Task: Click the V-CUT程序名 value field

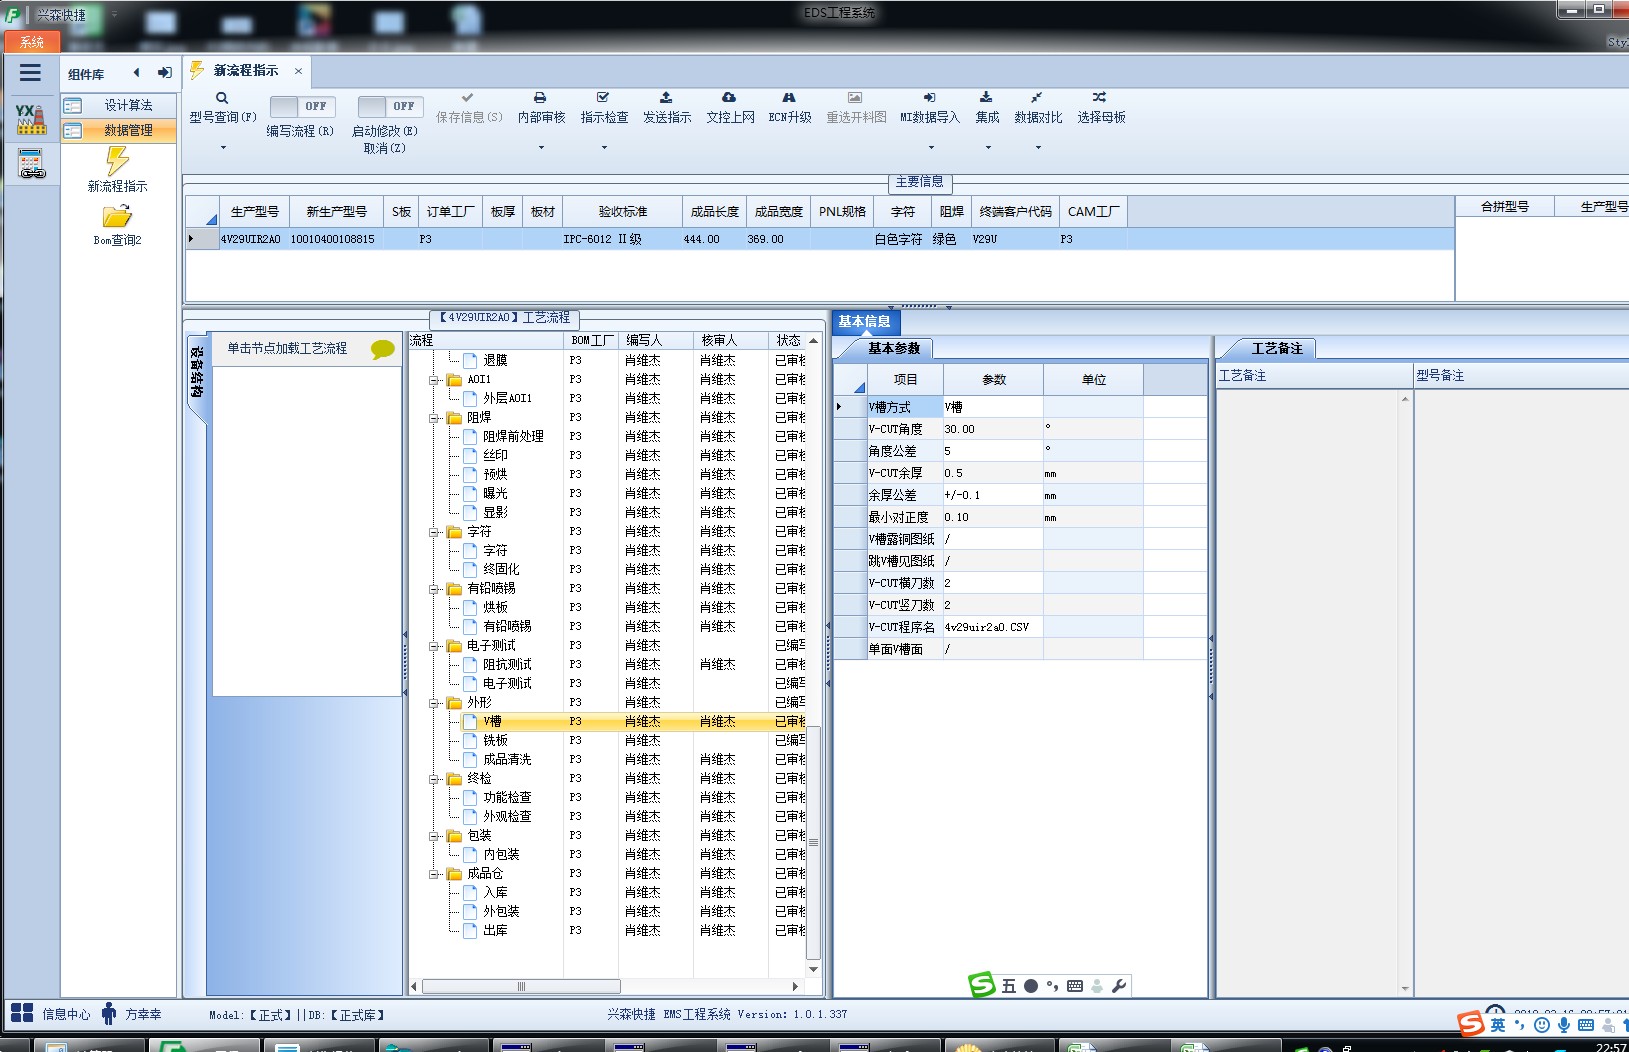Action: pos(992,627)
